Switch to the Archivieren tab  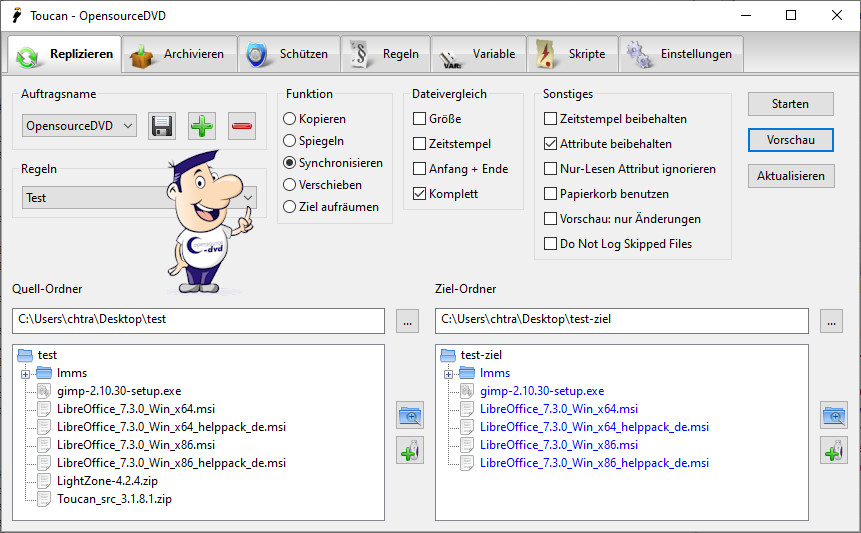tap(180, 54)
